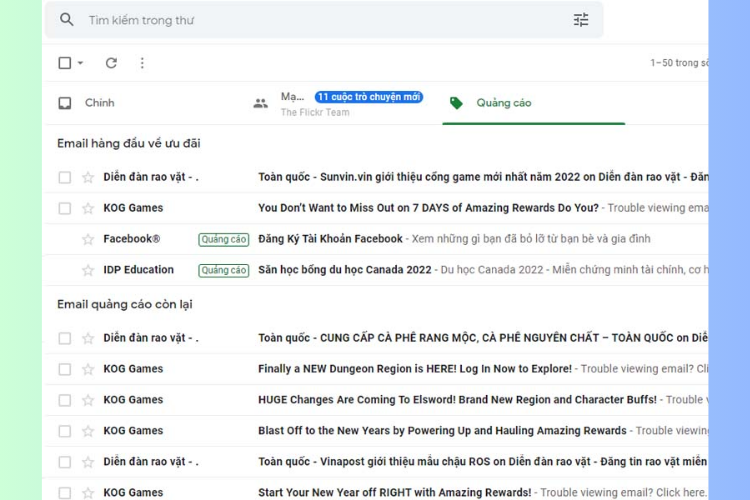The image size is (750, 500).
Task: Tick the select-all checkbox in toolbar
Action: pyautogui.click(x=64, y=63)
